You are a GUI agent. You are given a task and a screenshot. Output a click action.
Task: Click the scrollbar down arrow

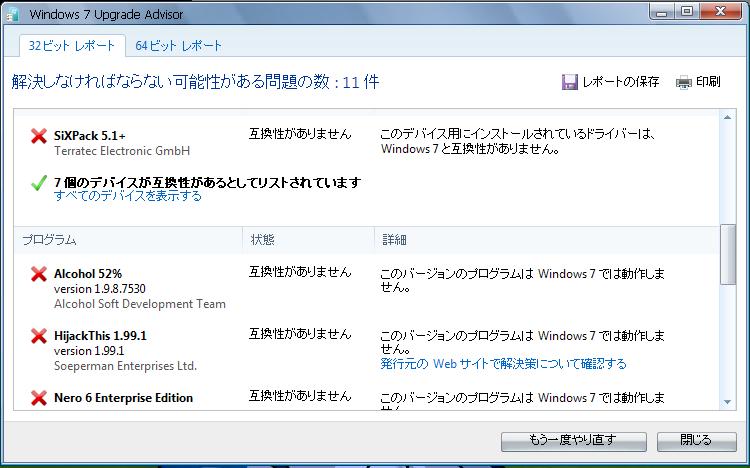tap(728, 402)
